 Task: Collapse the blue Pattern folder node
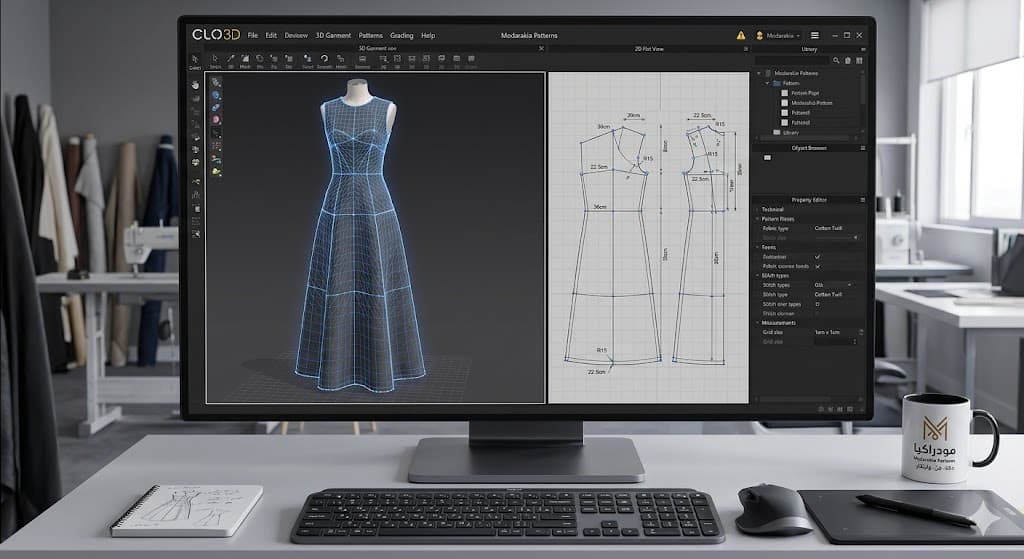[x=767, y=83]
